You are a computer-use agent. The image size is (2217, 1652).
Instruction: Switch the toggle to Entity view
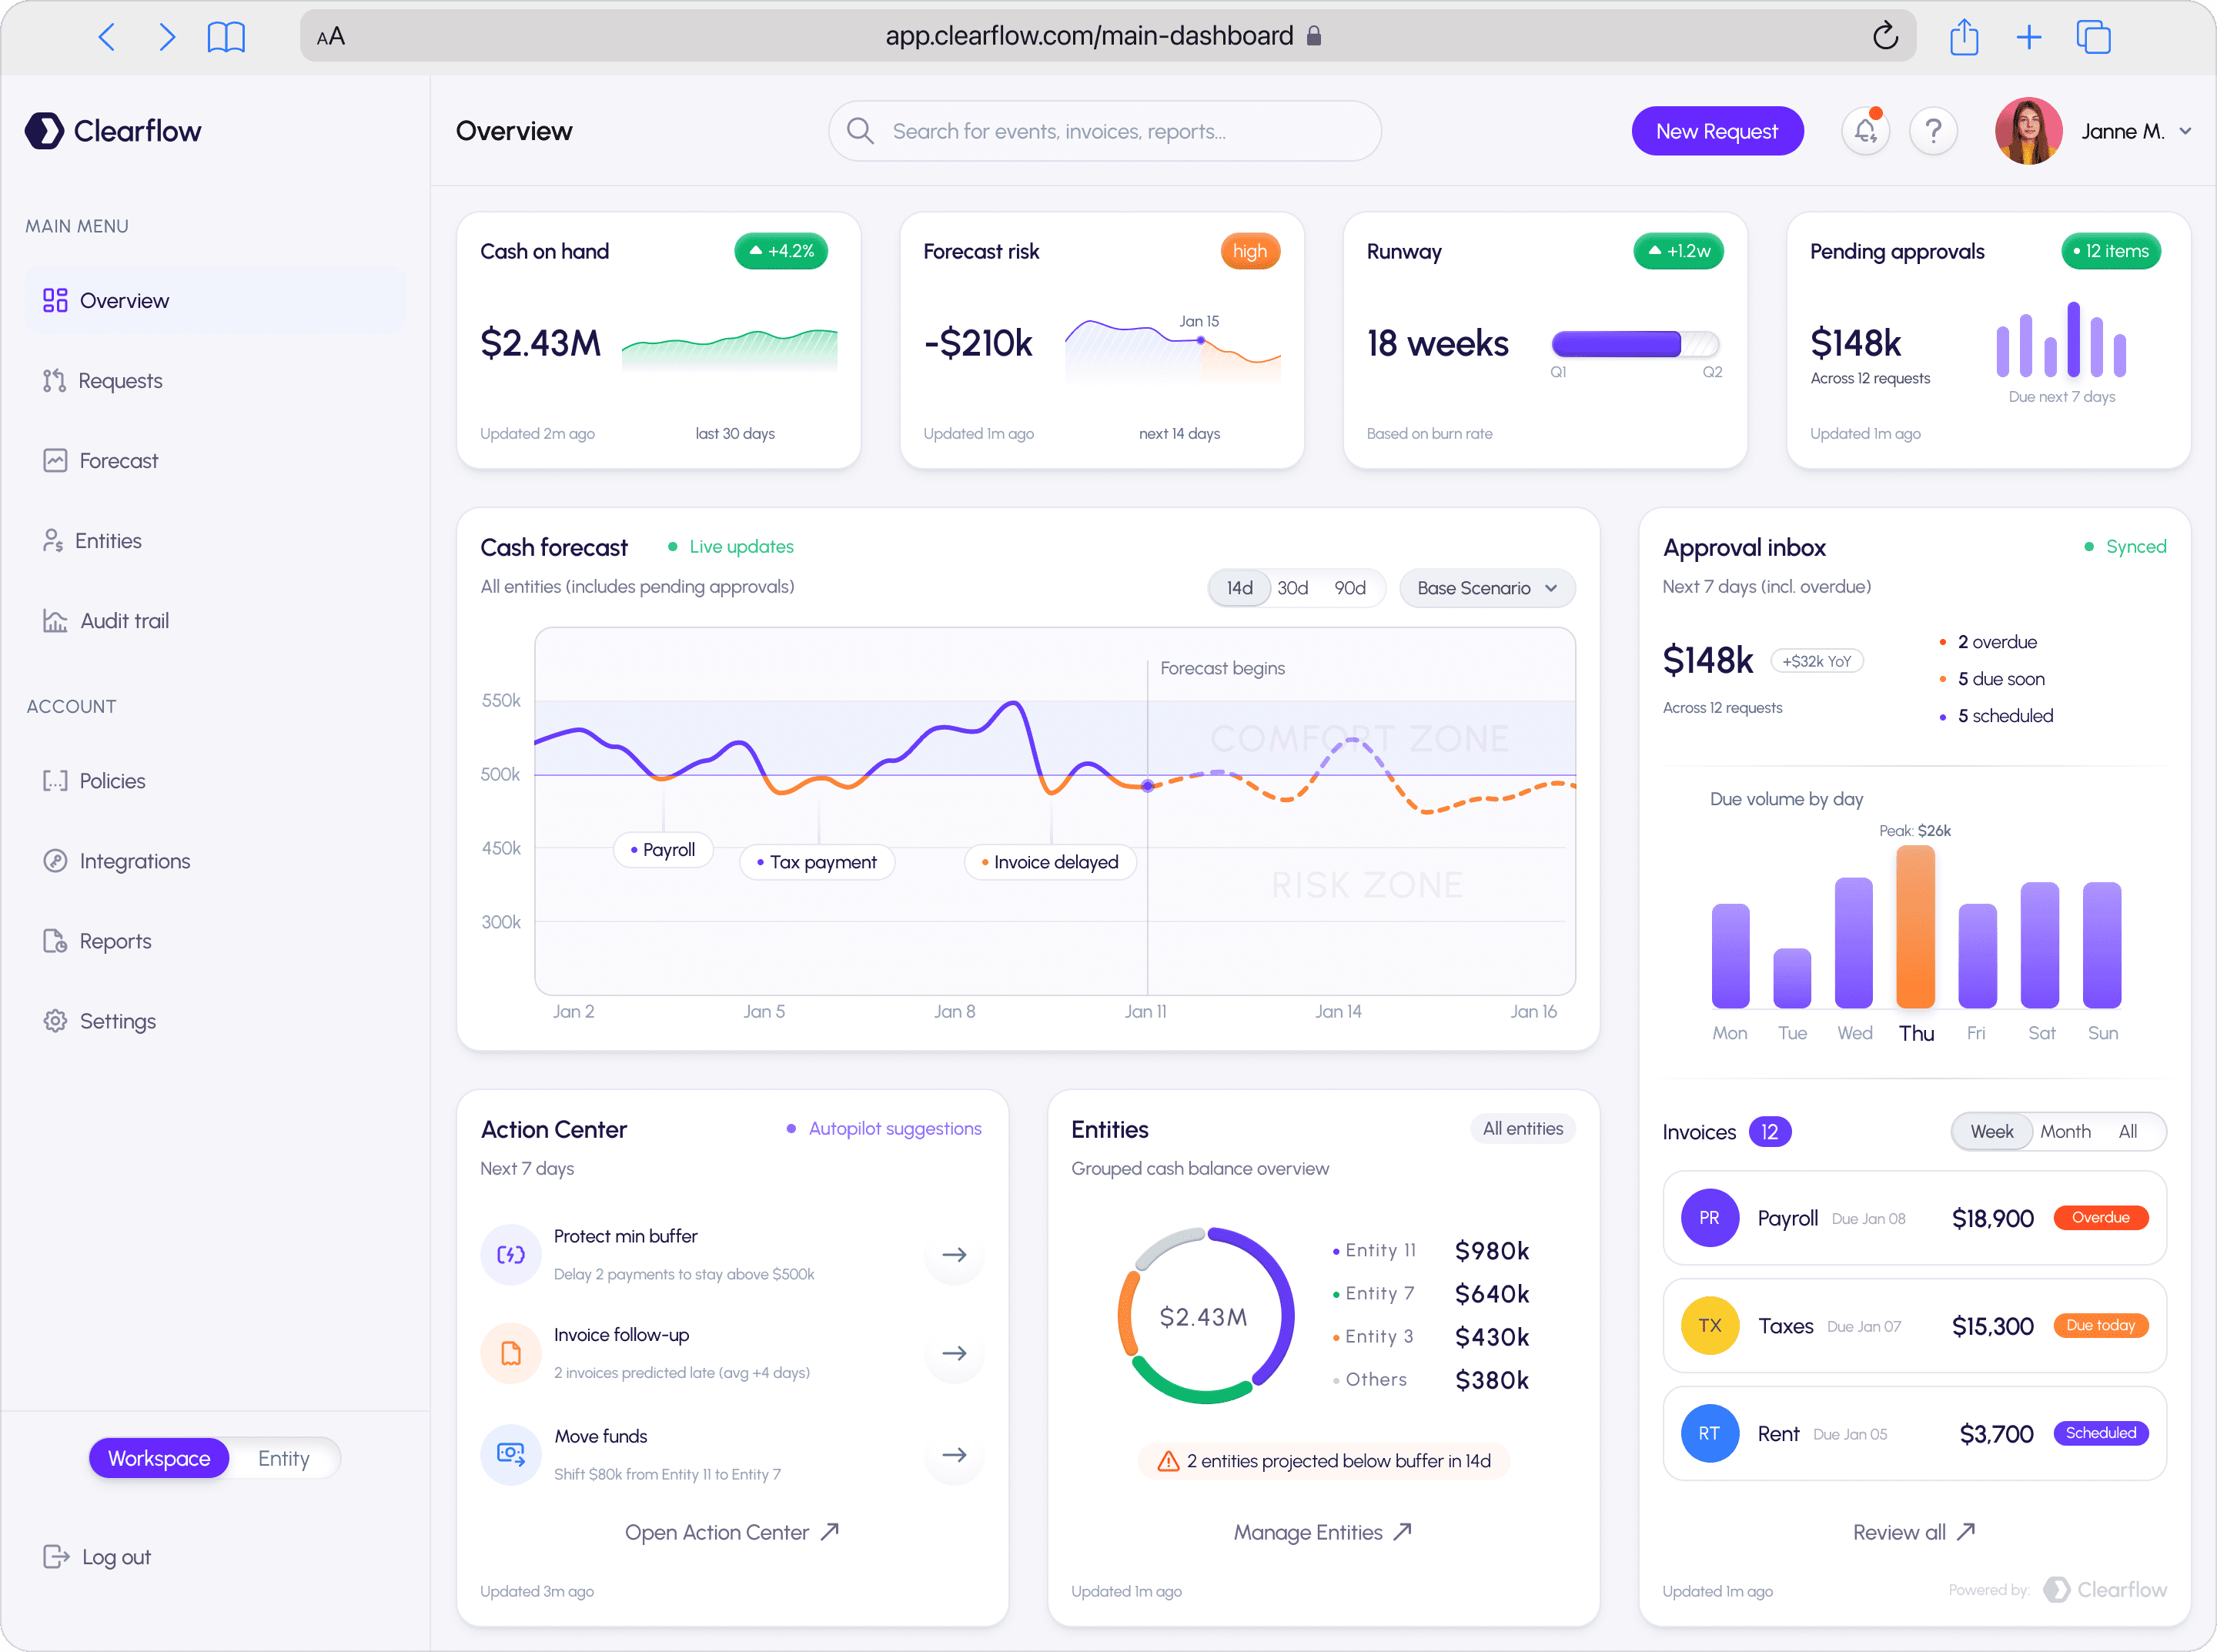[x=283, y=1458]
